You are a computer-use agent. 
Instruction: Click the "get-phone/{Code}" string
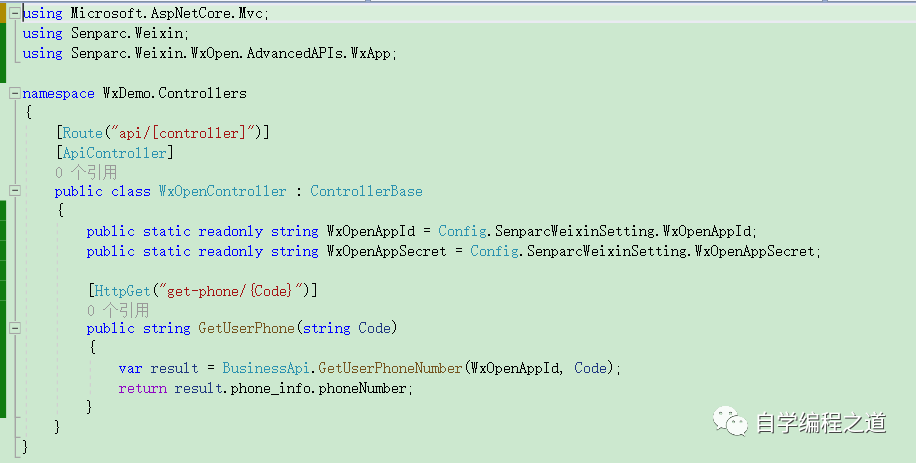click(x=231, y=290)
